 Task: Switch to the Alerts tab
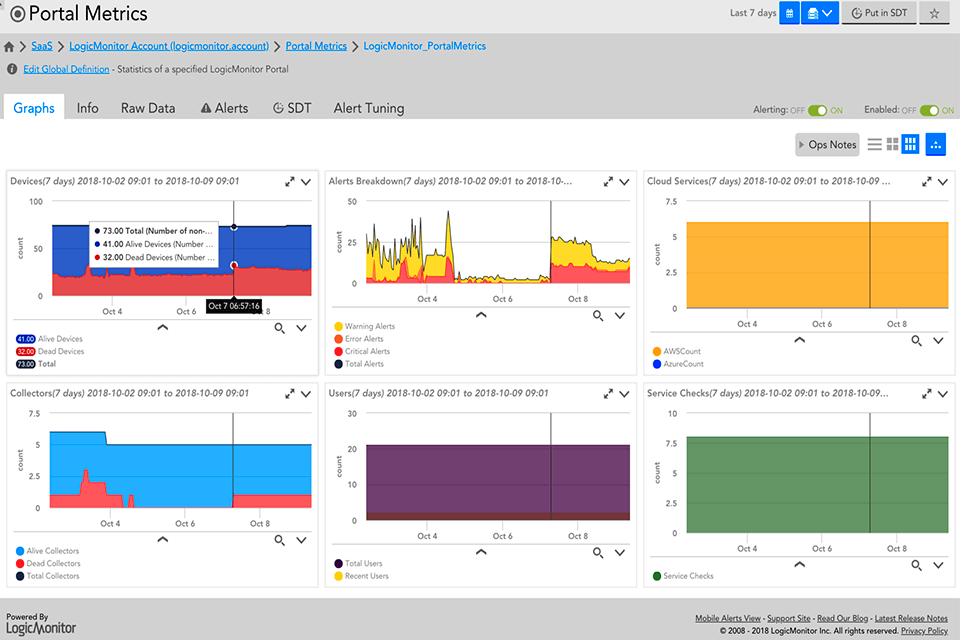click(x=225, y=108)
